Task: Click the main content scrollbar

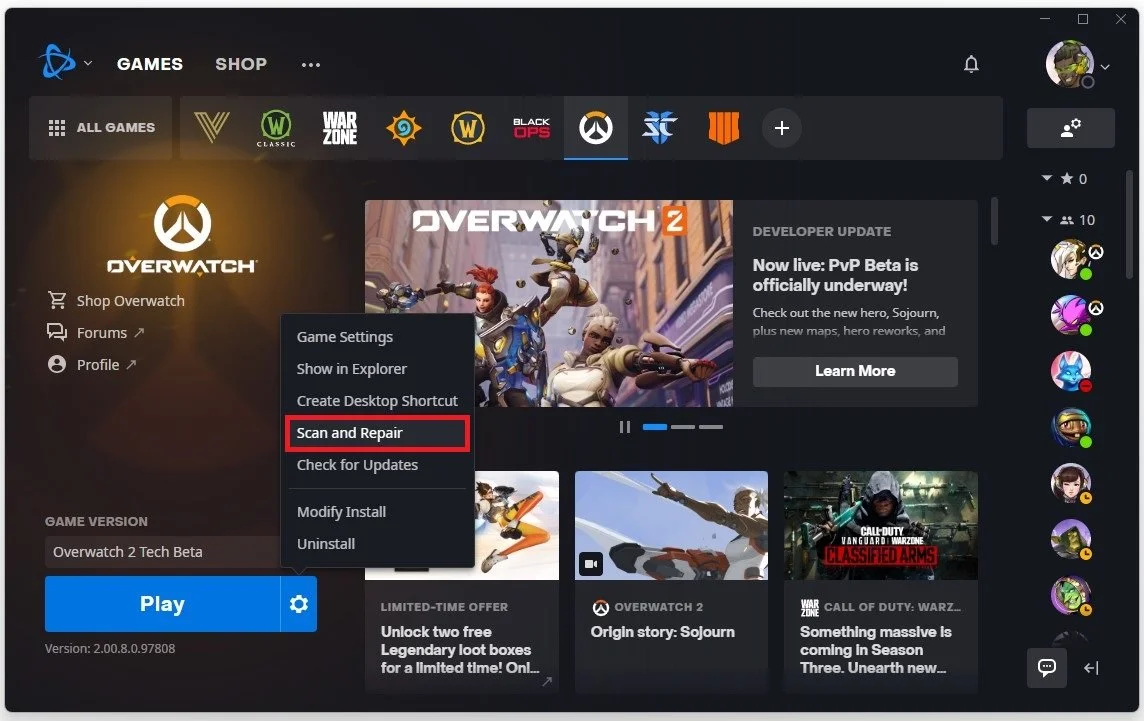Action: pyautogui.click(x=994, y=220)
